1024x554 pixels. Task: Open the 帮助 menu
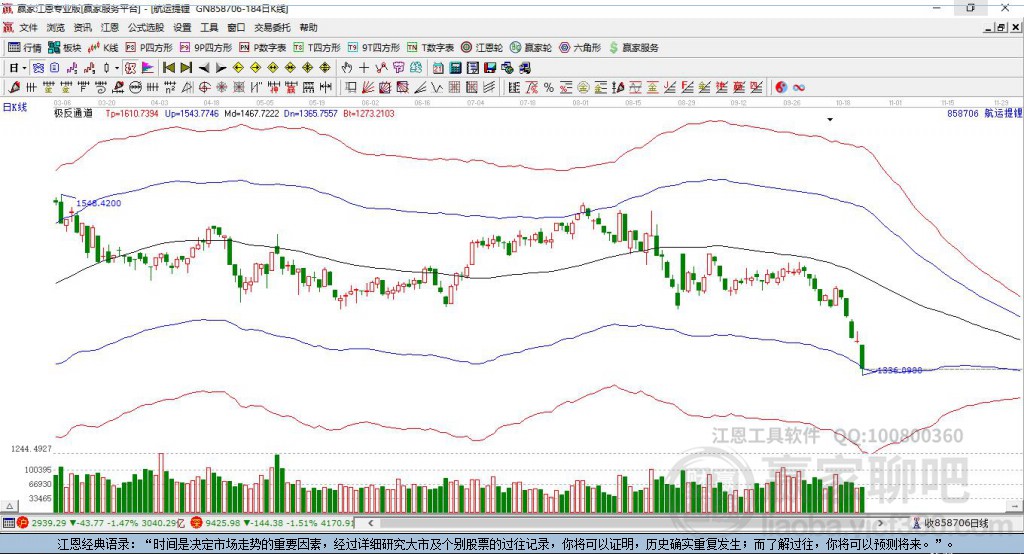pos(308,27)
